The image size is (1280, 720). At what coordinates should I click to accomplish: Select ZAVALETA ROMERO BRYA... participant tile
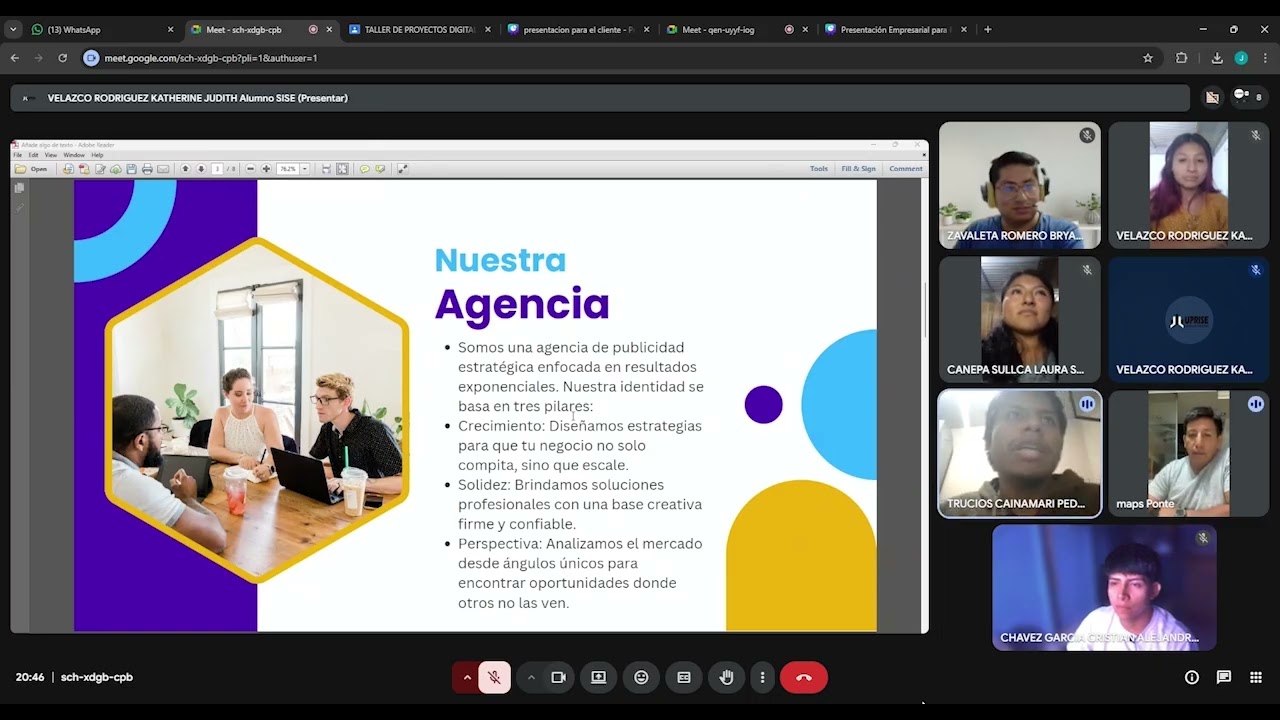(1019, 185)
